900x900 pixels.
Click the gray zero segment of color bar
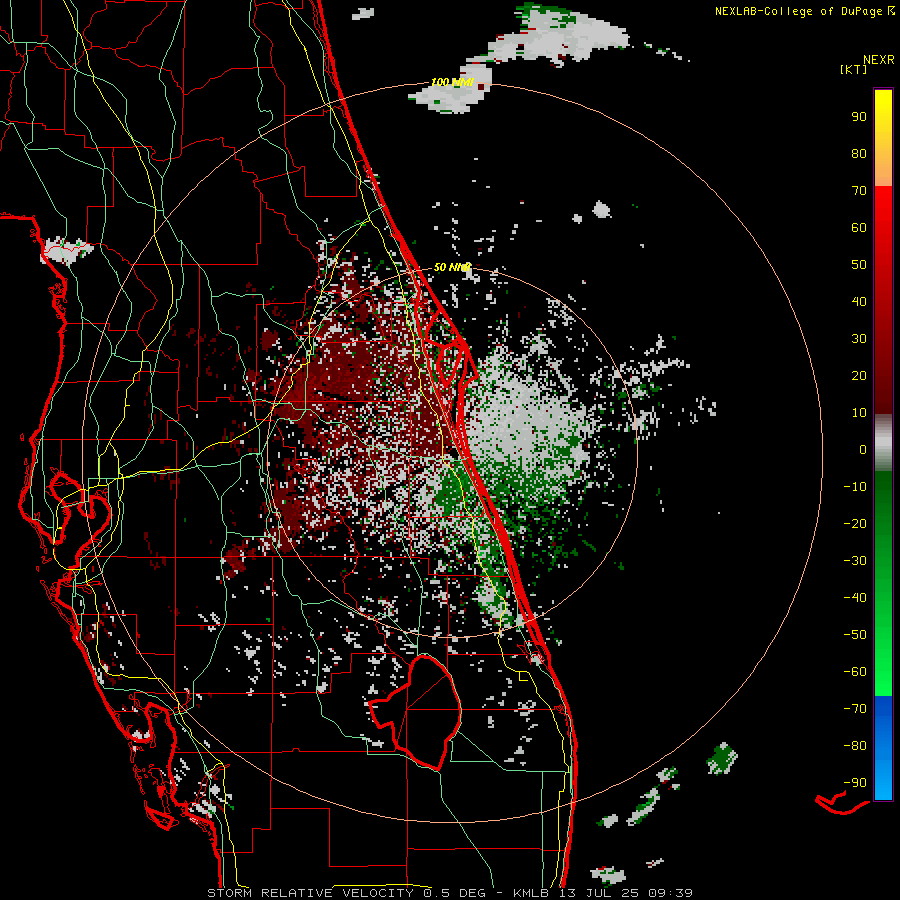coord(883,443)
